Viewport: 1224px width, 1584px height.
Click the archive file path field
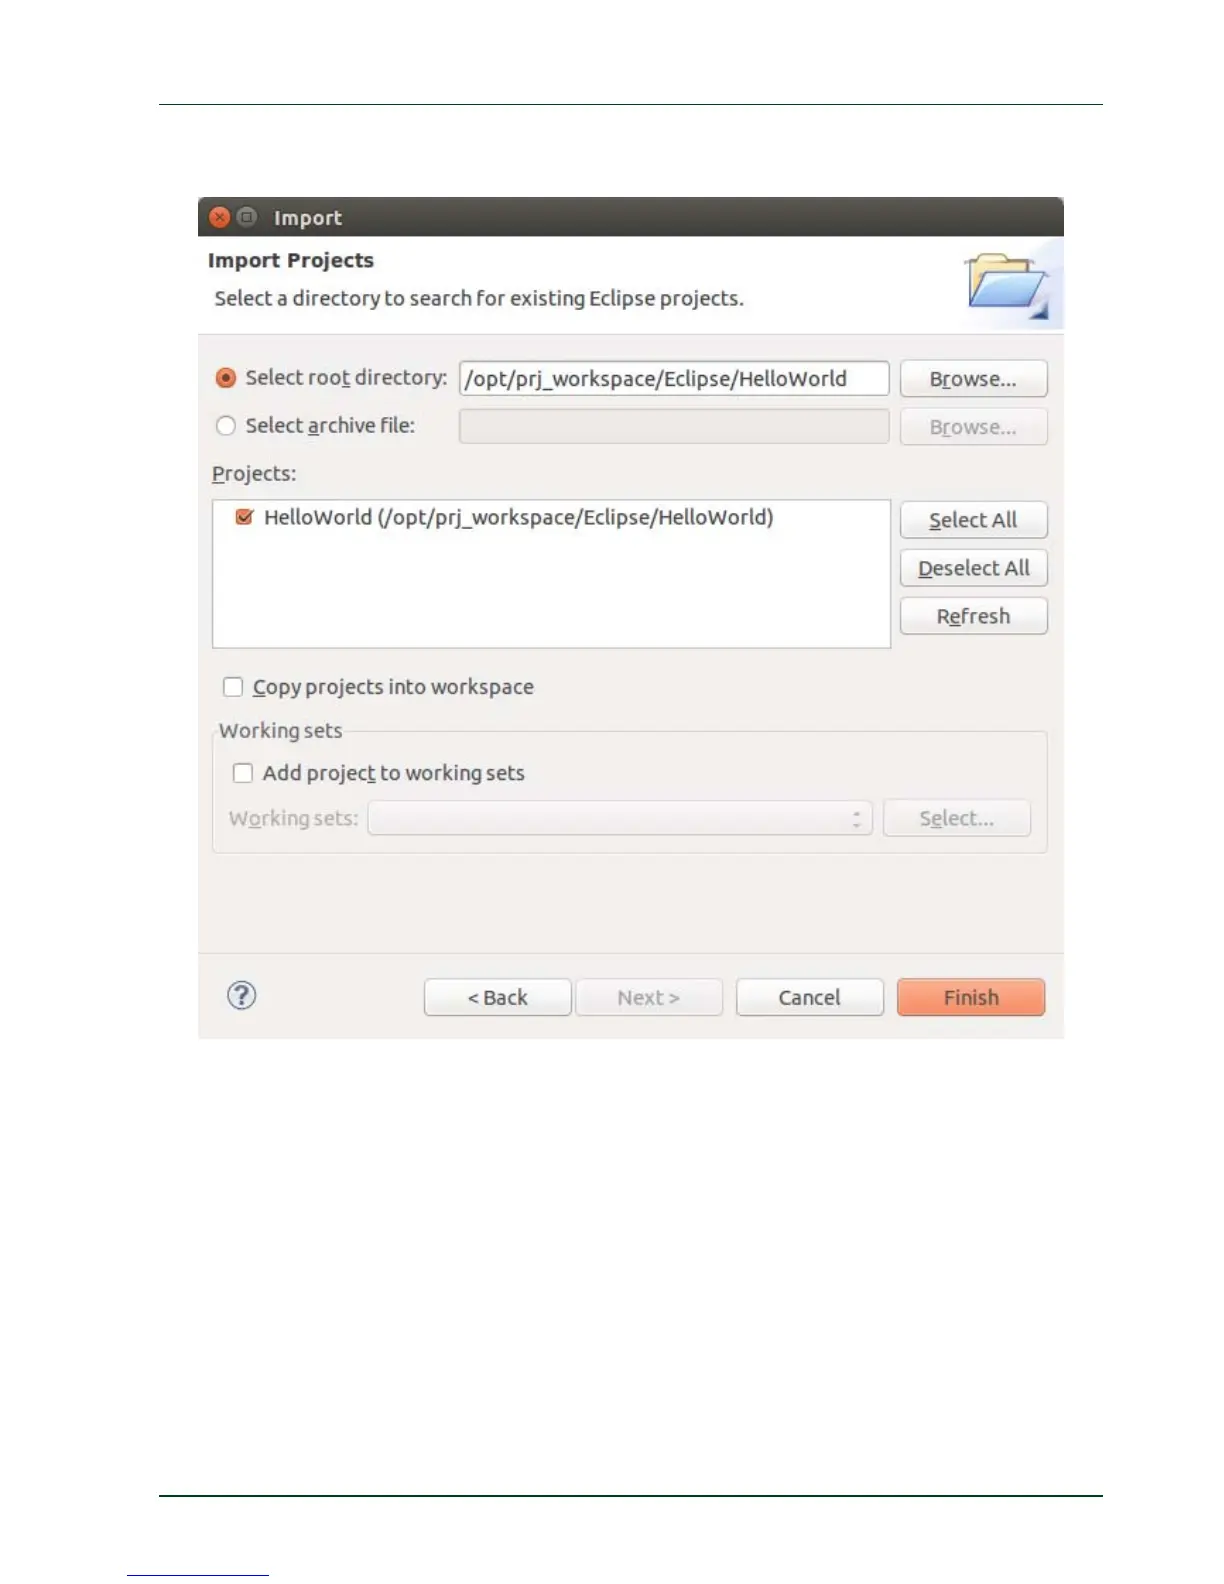tap(674, 427)
